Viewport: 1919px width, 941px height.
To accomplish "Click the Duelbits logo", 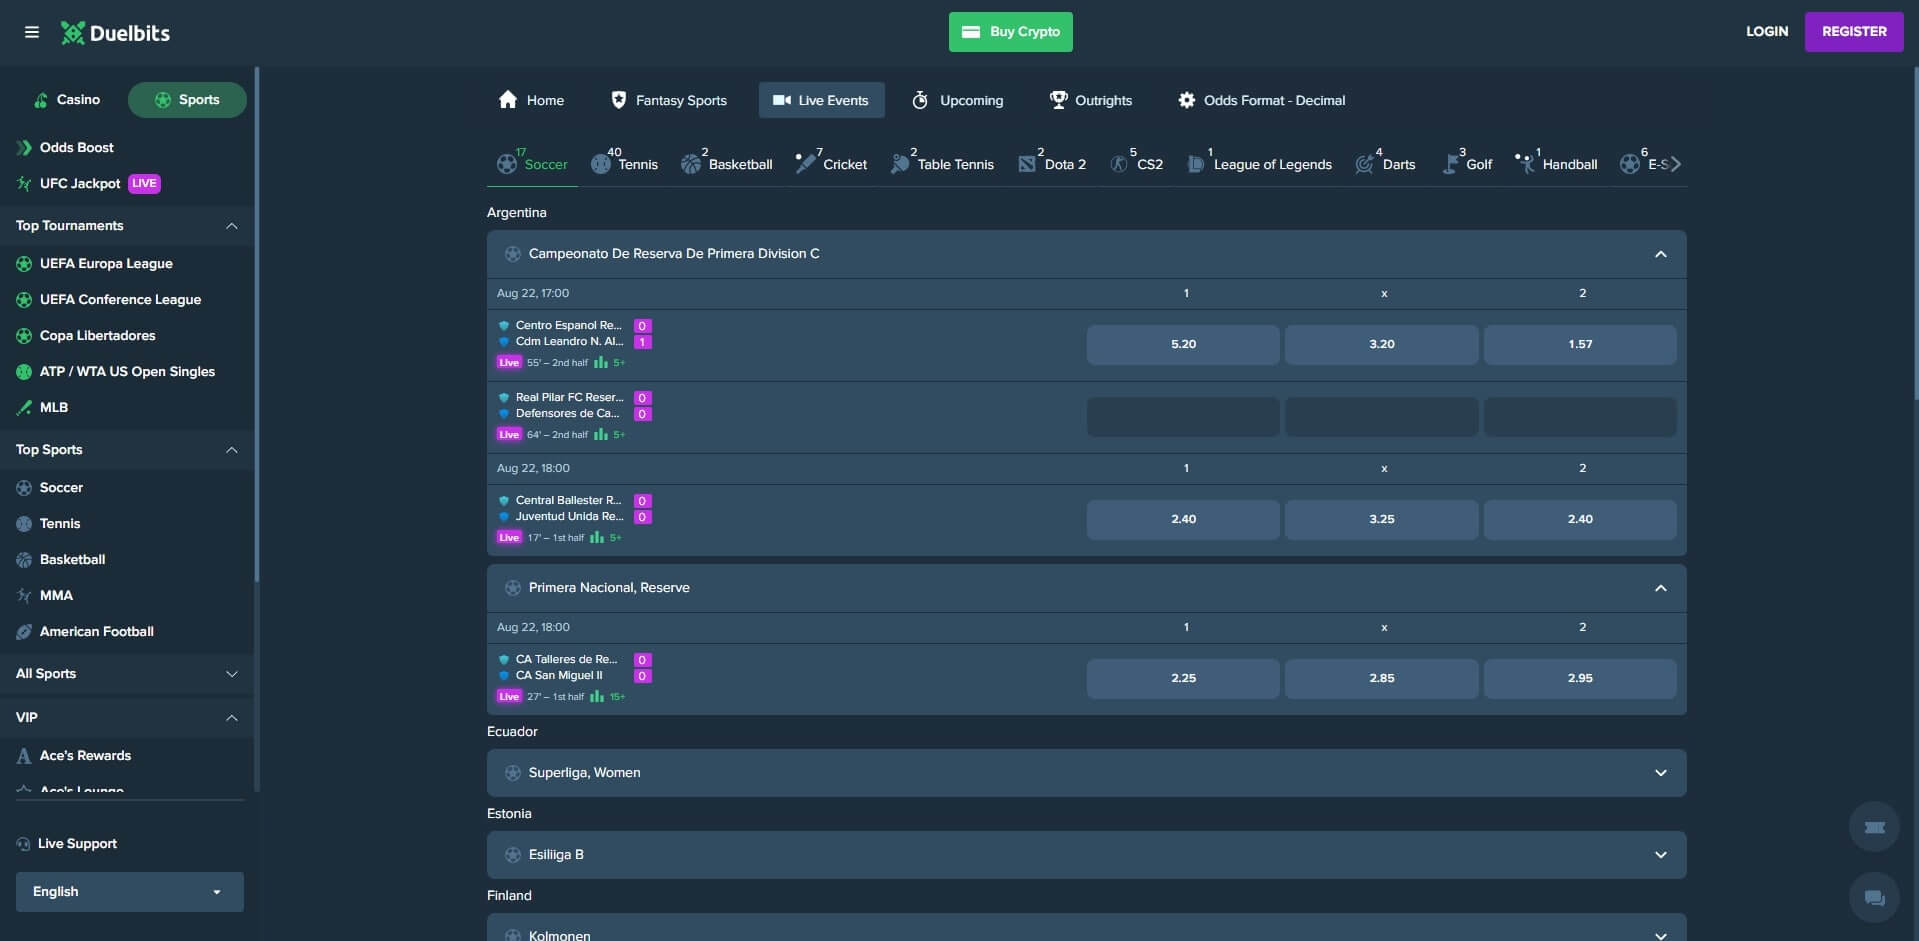I will (x=115, y=31).
